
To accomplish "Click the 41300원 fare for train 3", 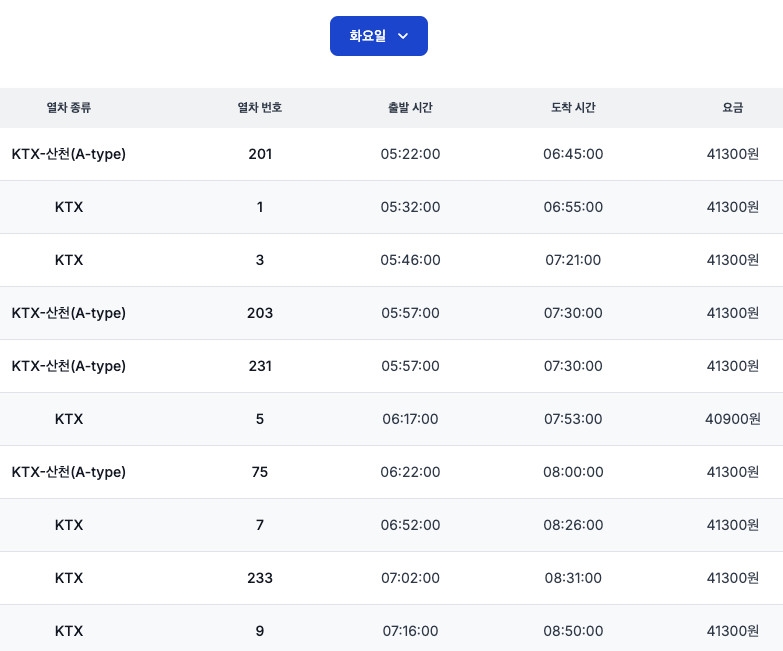I will (x=733, y=260).
